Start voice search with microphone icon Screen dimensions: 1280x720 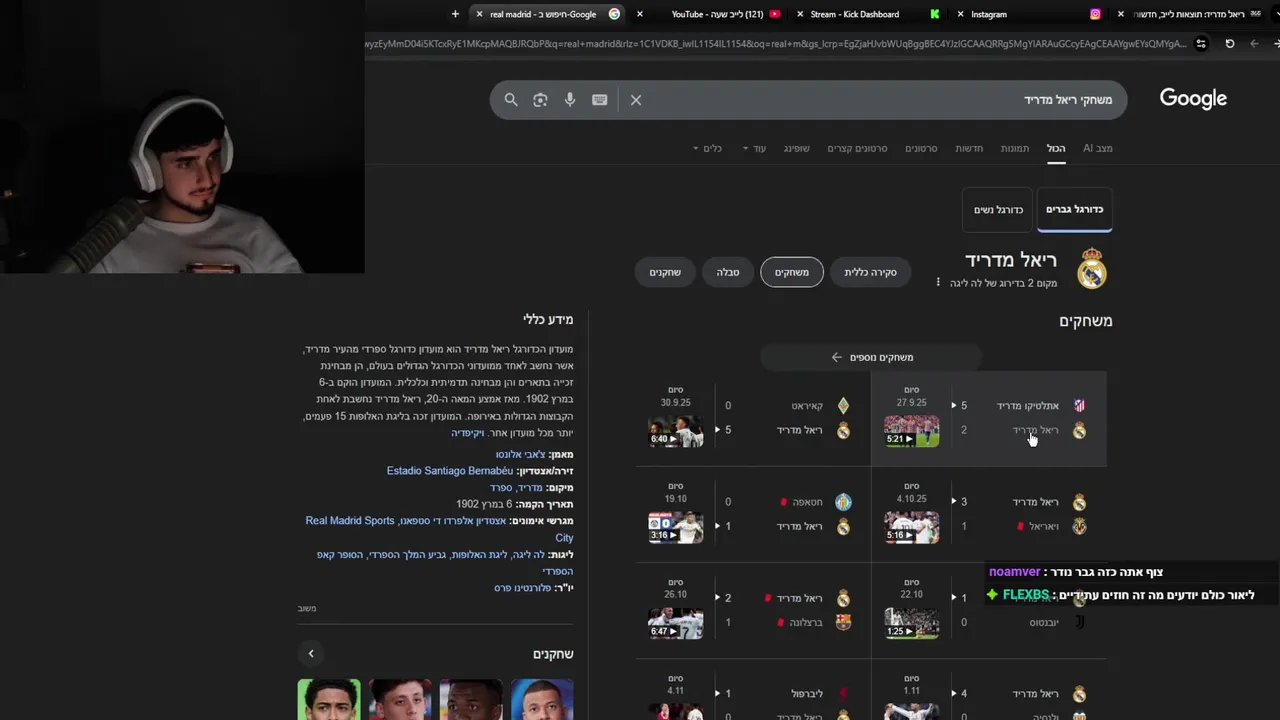point(570,100)
